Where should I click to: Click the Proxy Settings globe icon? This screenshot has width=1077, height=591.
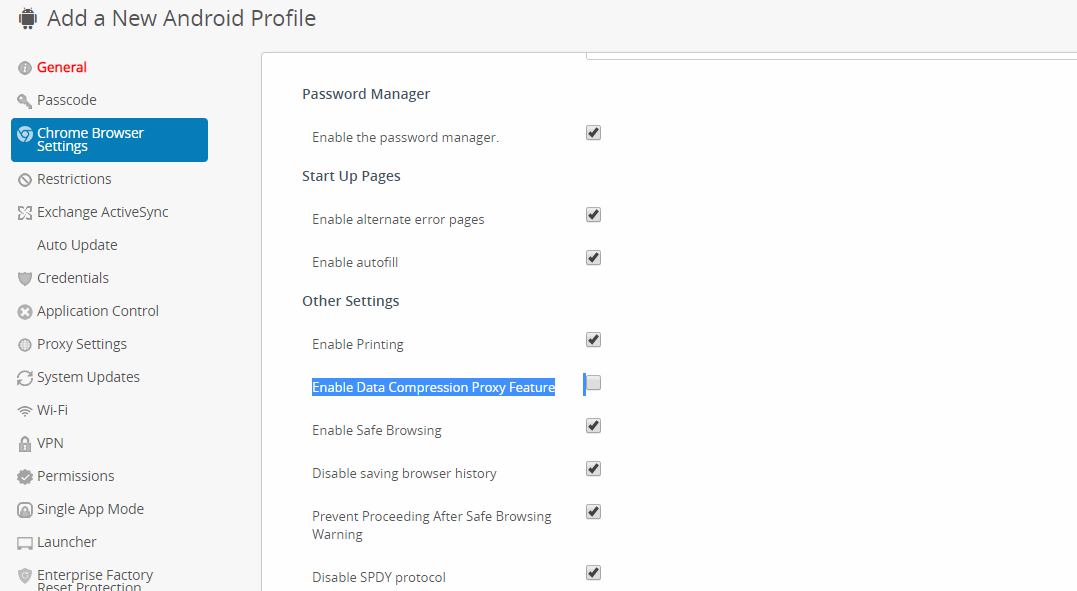tap(23, 344)
